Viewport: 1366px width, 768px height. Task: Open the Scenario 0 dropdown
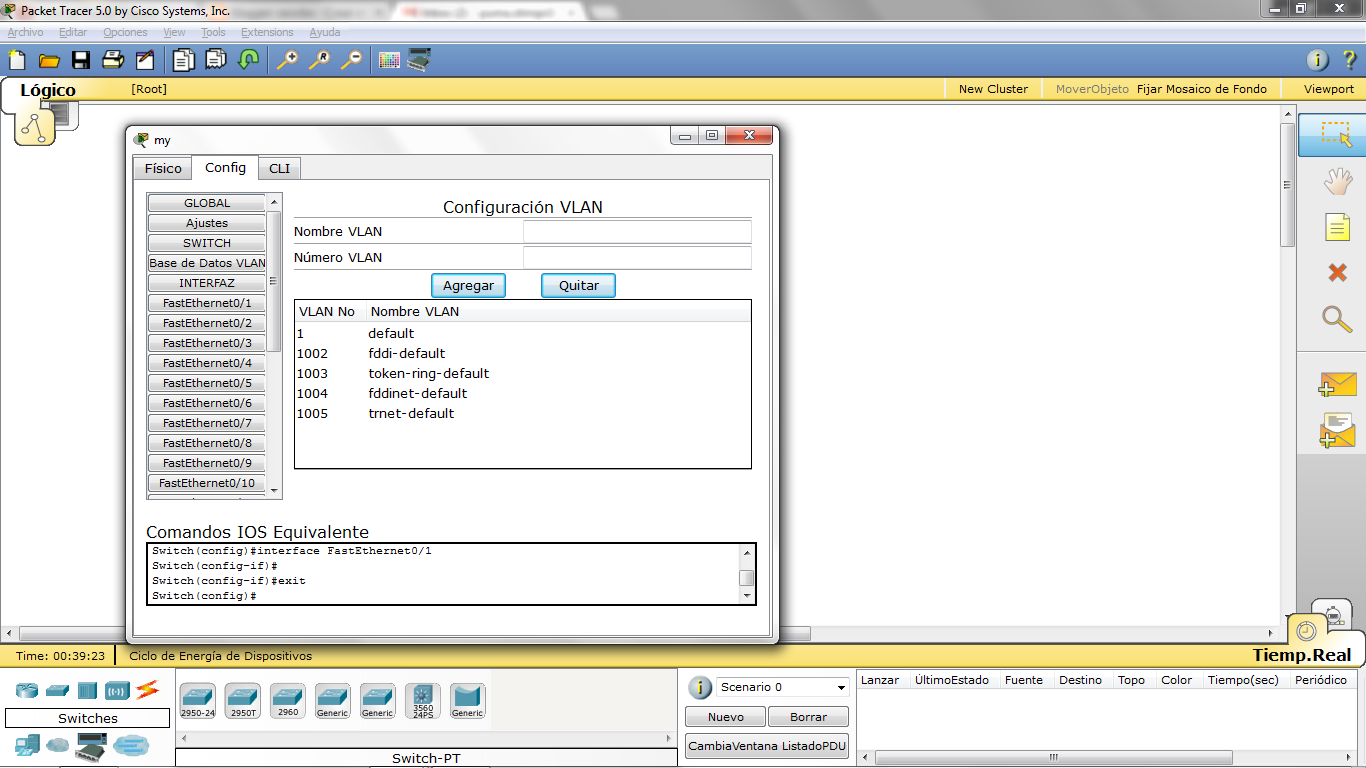click(x=783, y=687)
